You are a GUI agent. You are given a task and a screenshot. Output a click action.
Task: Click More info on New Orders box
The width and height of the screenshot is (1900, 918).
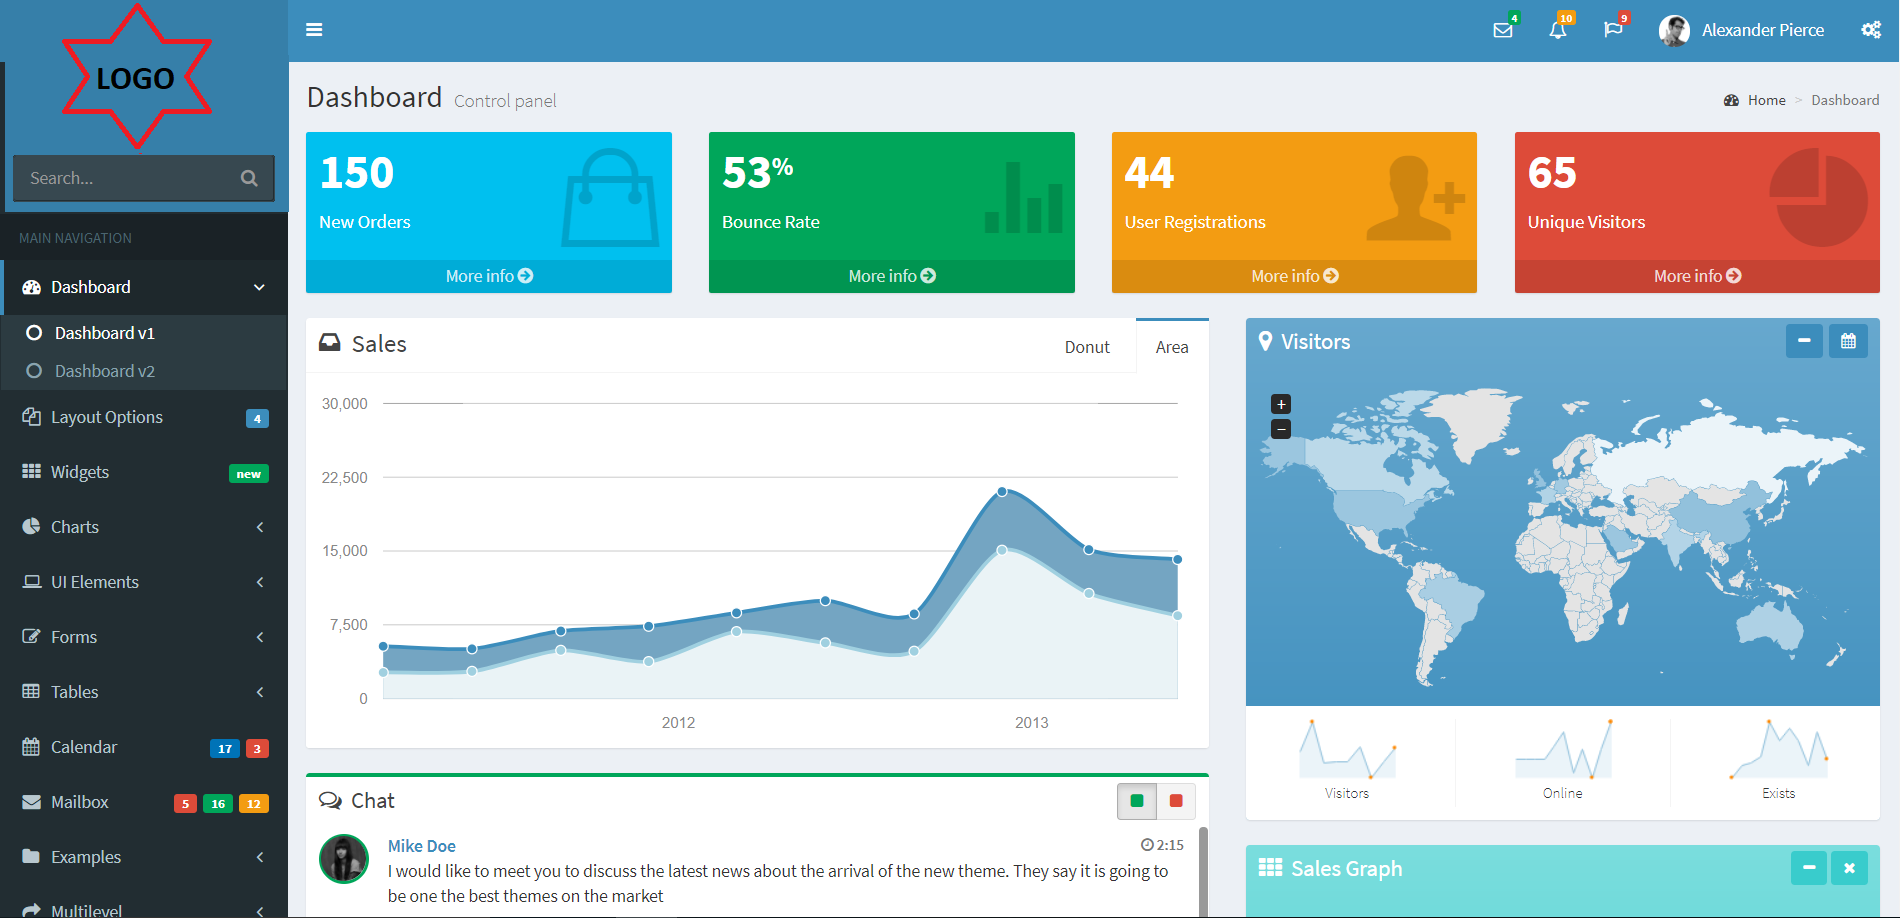(x=489, y=275)
